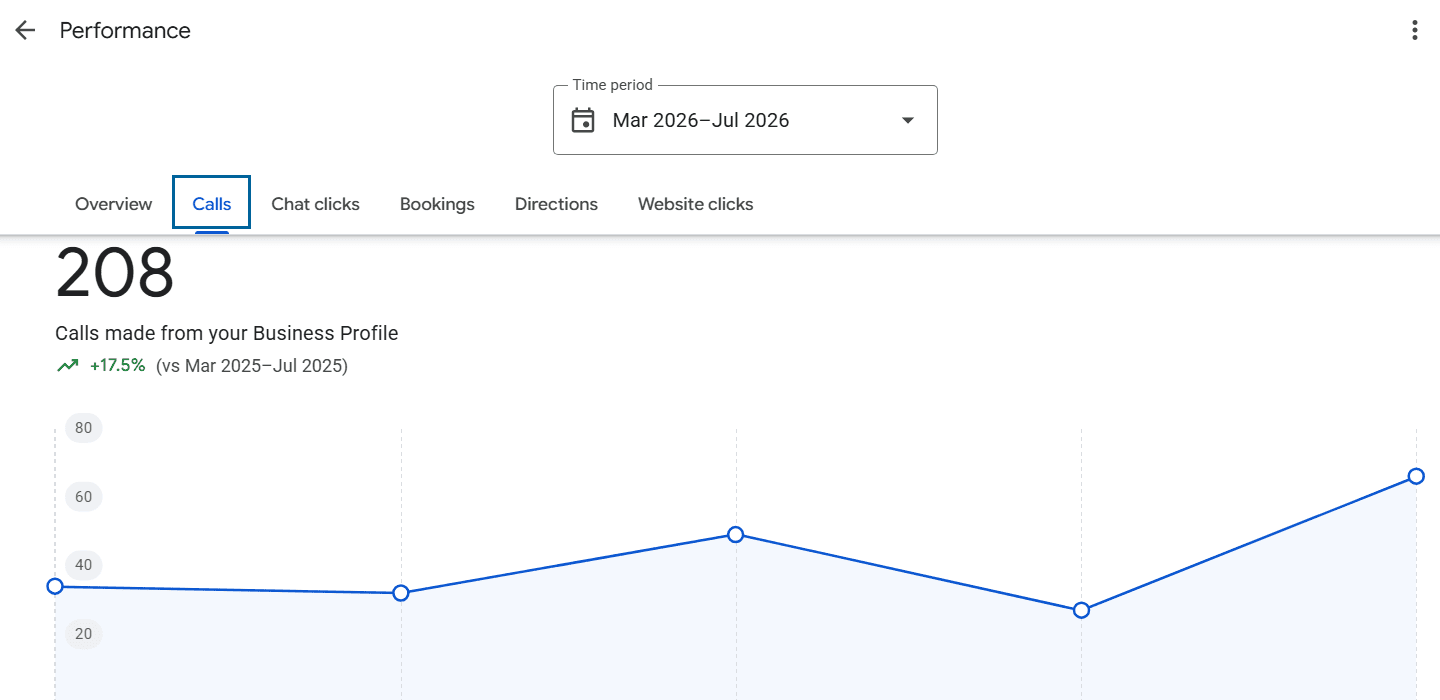Click the first data point on chart
Screen dimensions: 1440x700
coord(55,586)
